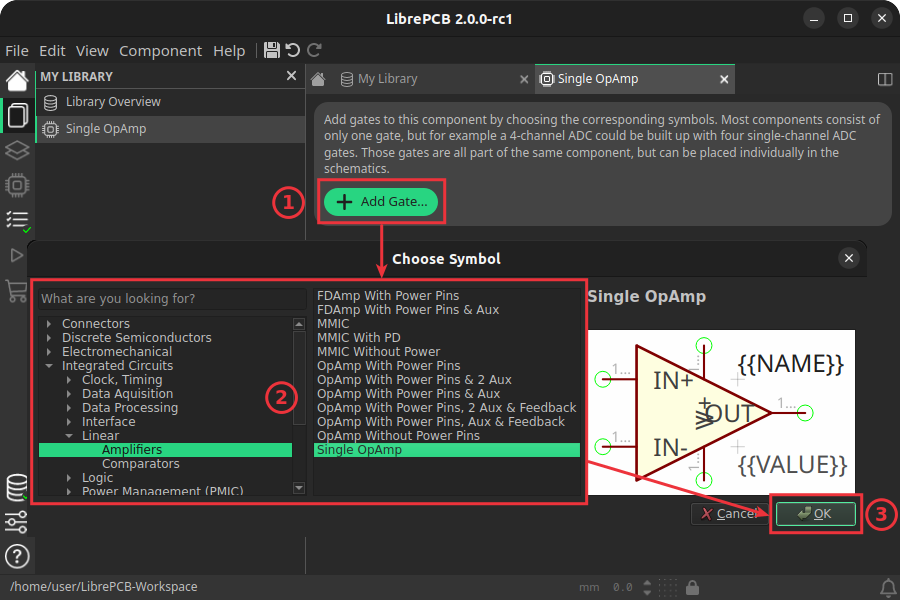
Task: Click the Add Gate button
Action: [x=381, y=201]
